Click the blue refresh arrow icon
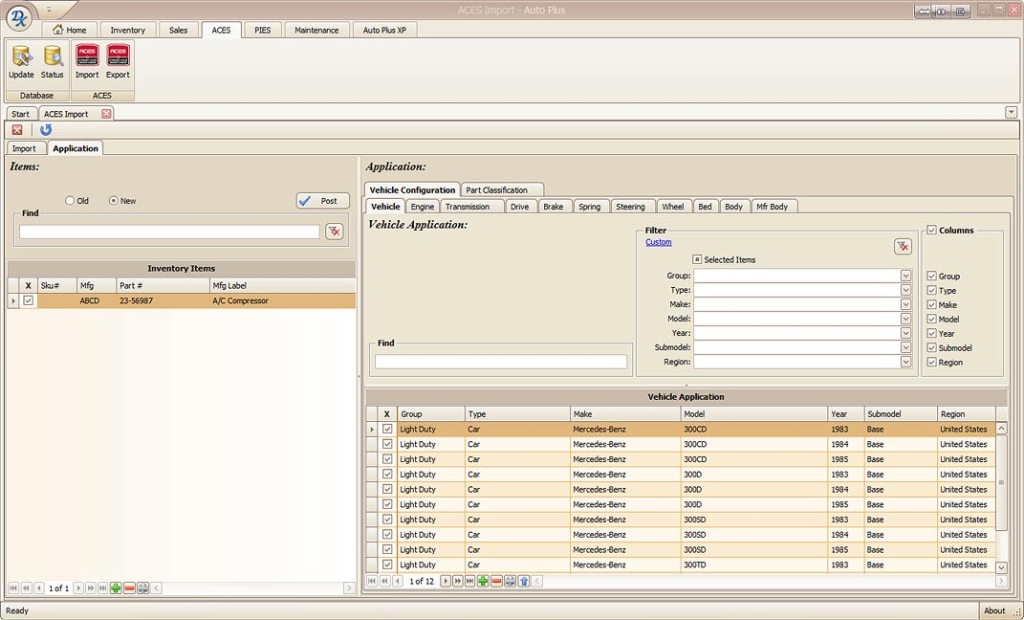1024x620 pixels. tap(46, 130)
